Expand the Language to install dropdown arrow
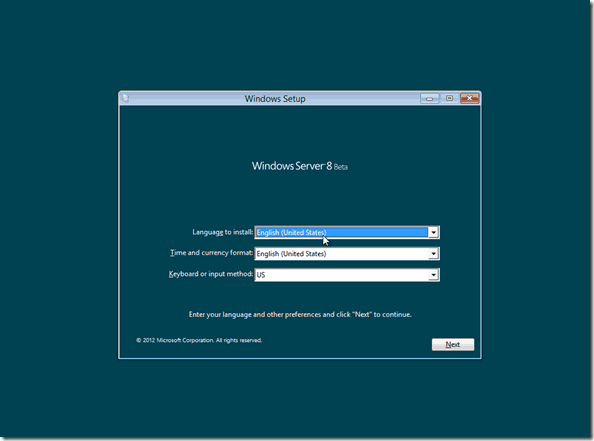 pyautogui.click(x=433, y=232)
